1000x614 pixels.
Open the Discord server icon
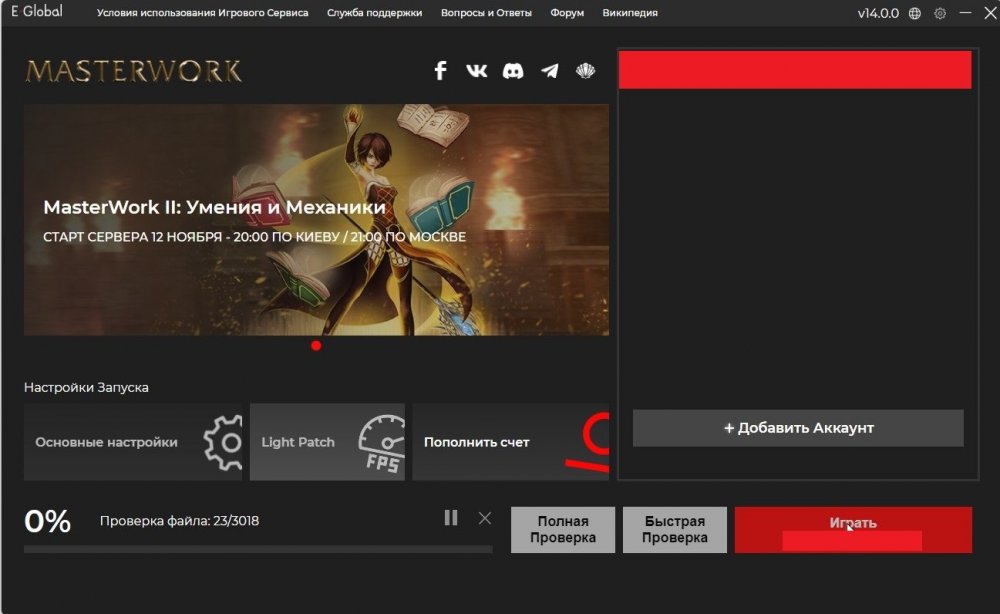(513, 71)
